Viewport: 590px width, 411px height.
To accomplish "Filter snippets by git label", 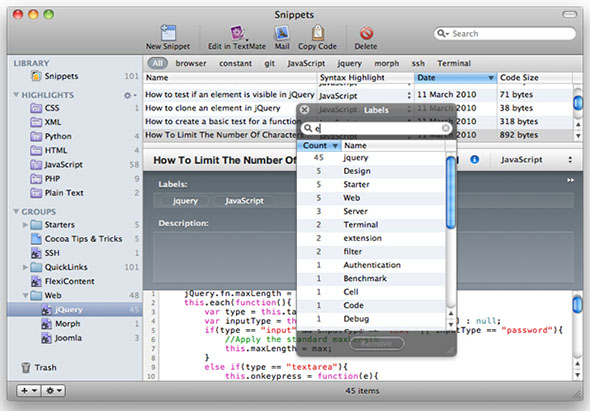I will pos(269,63).
